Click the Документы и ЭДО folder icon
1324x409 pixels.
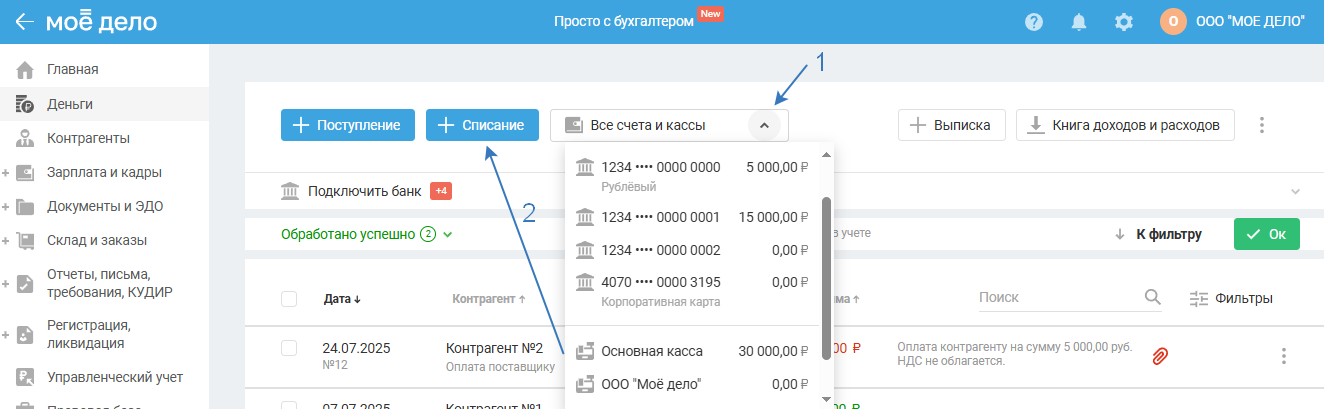26,207
